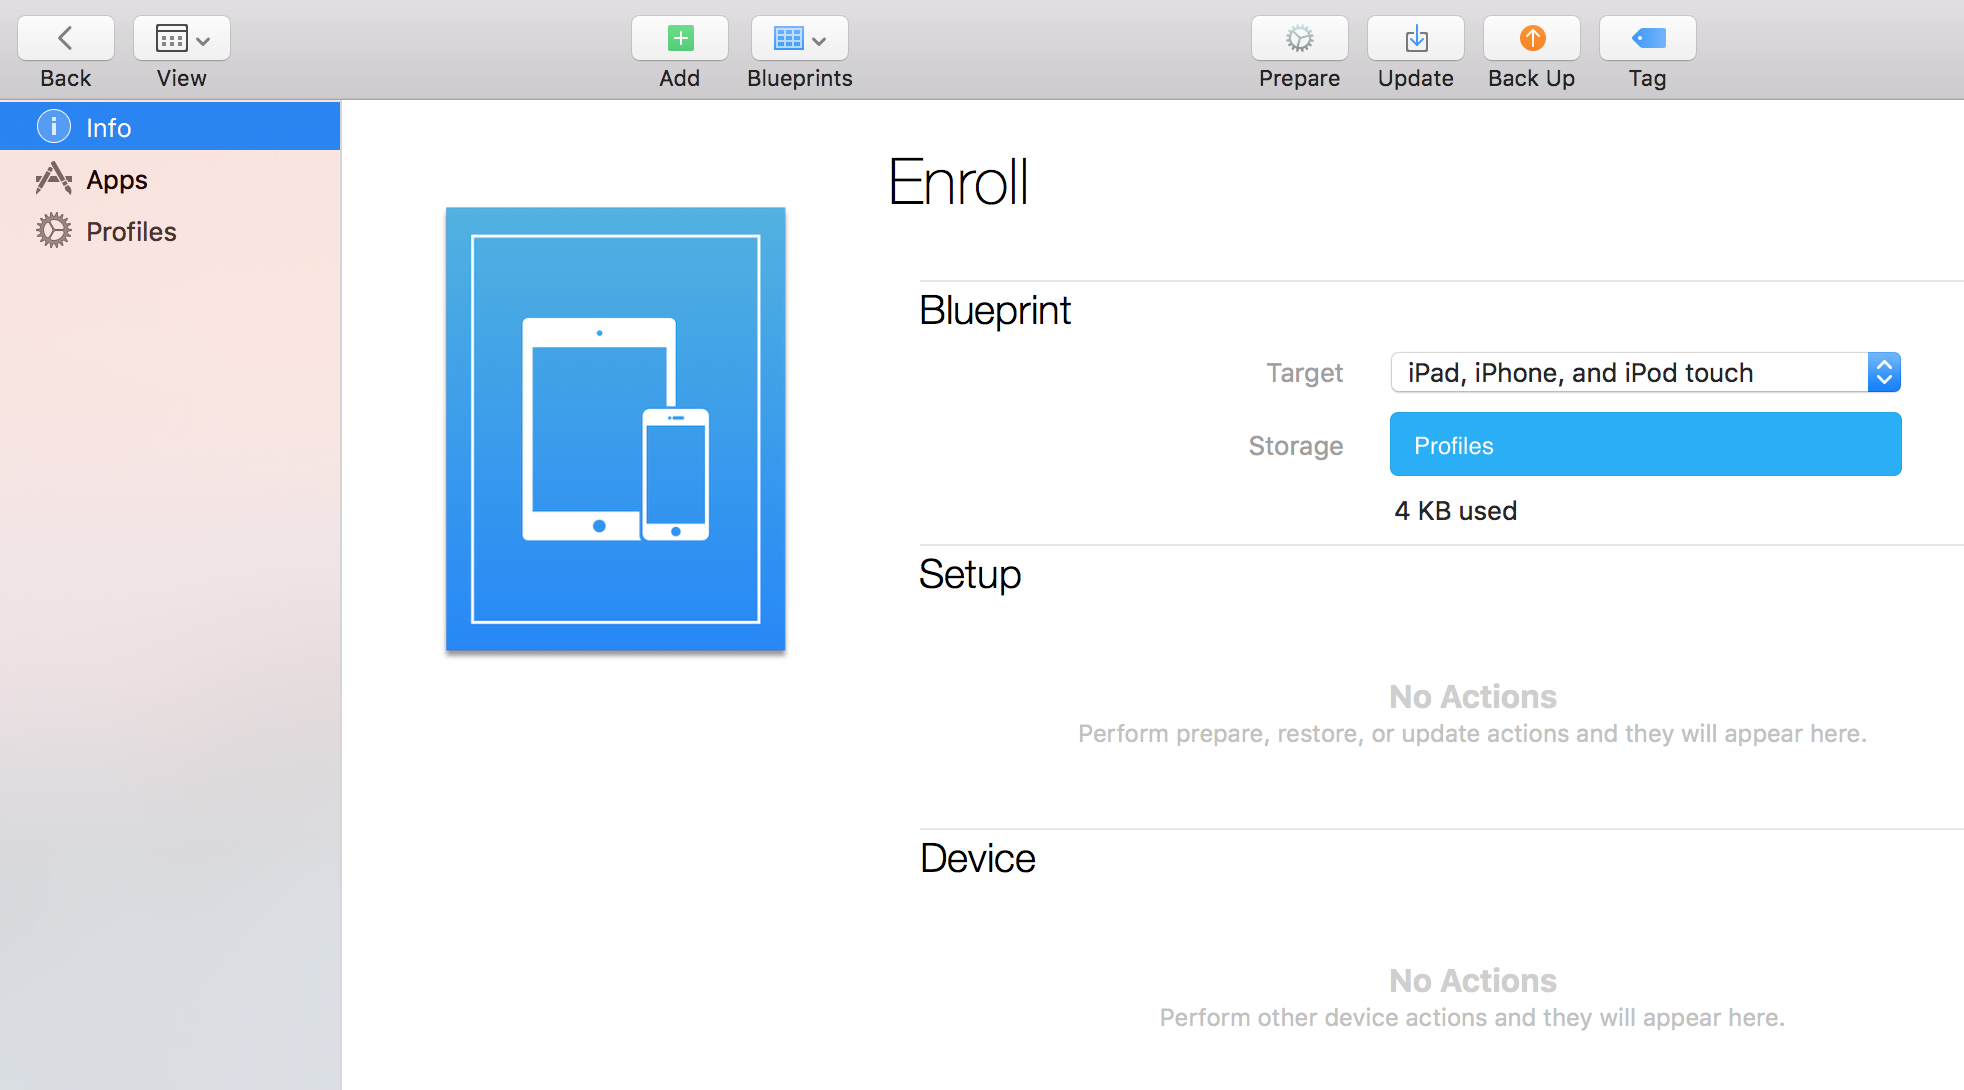
Task: Select Profiles in the sidebar
Action: tap(131, 232)
